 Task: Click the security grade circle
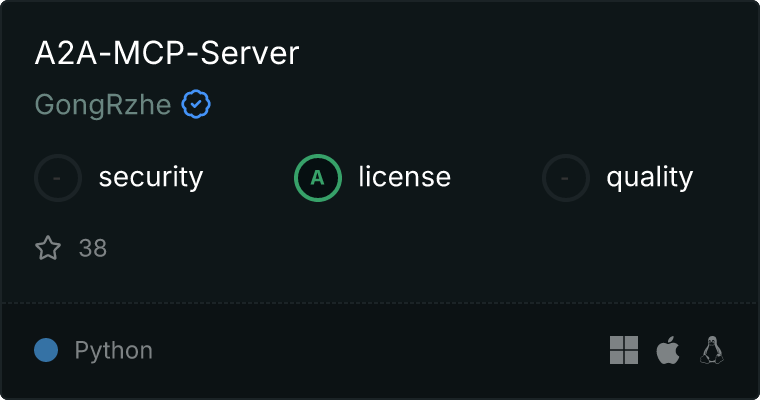(58, 178)
